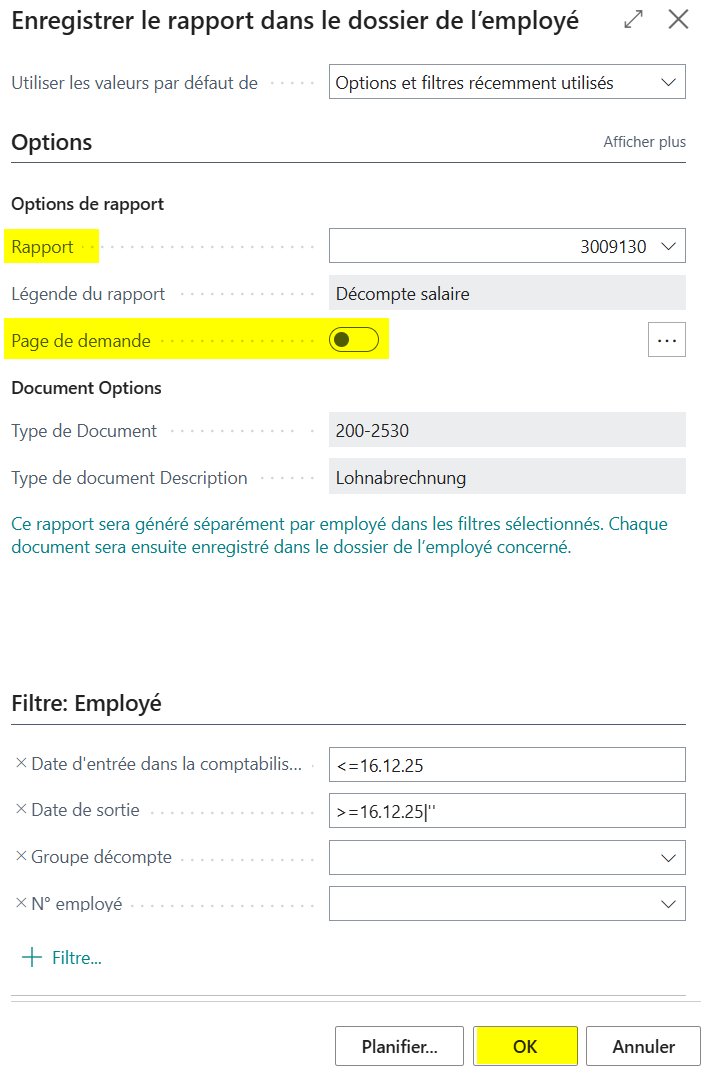
Task: Collapse the Filtre: Employé section header
Action: tap(86, 703)
